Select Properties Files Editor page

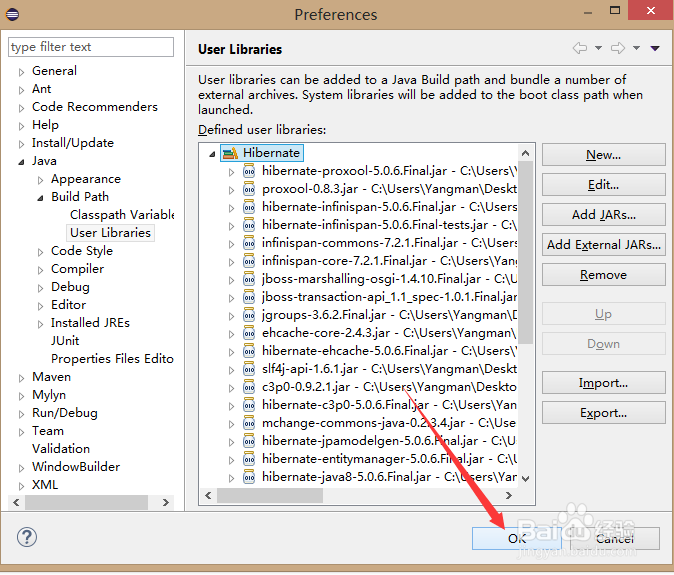112,359
